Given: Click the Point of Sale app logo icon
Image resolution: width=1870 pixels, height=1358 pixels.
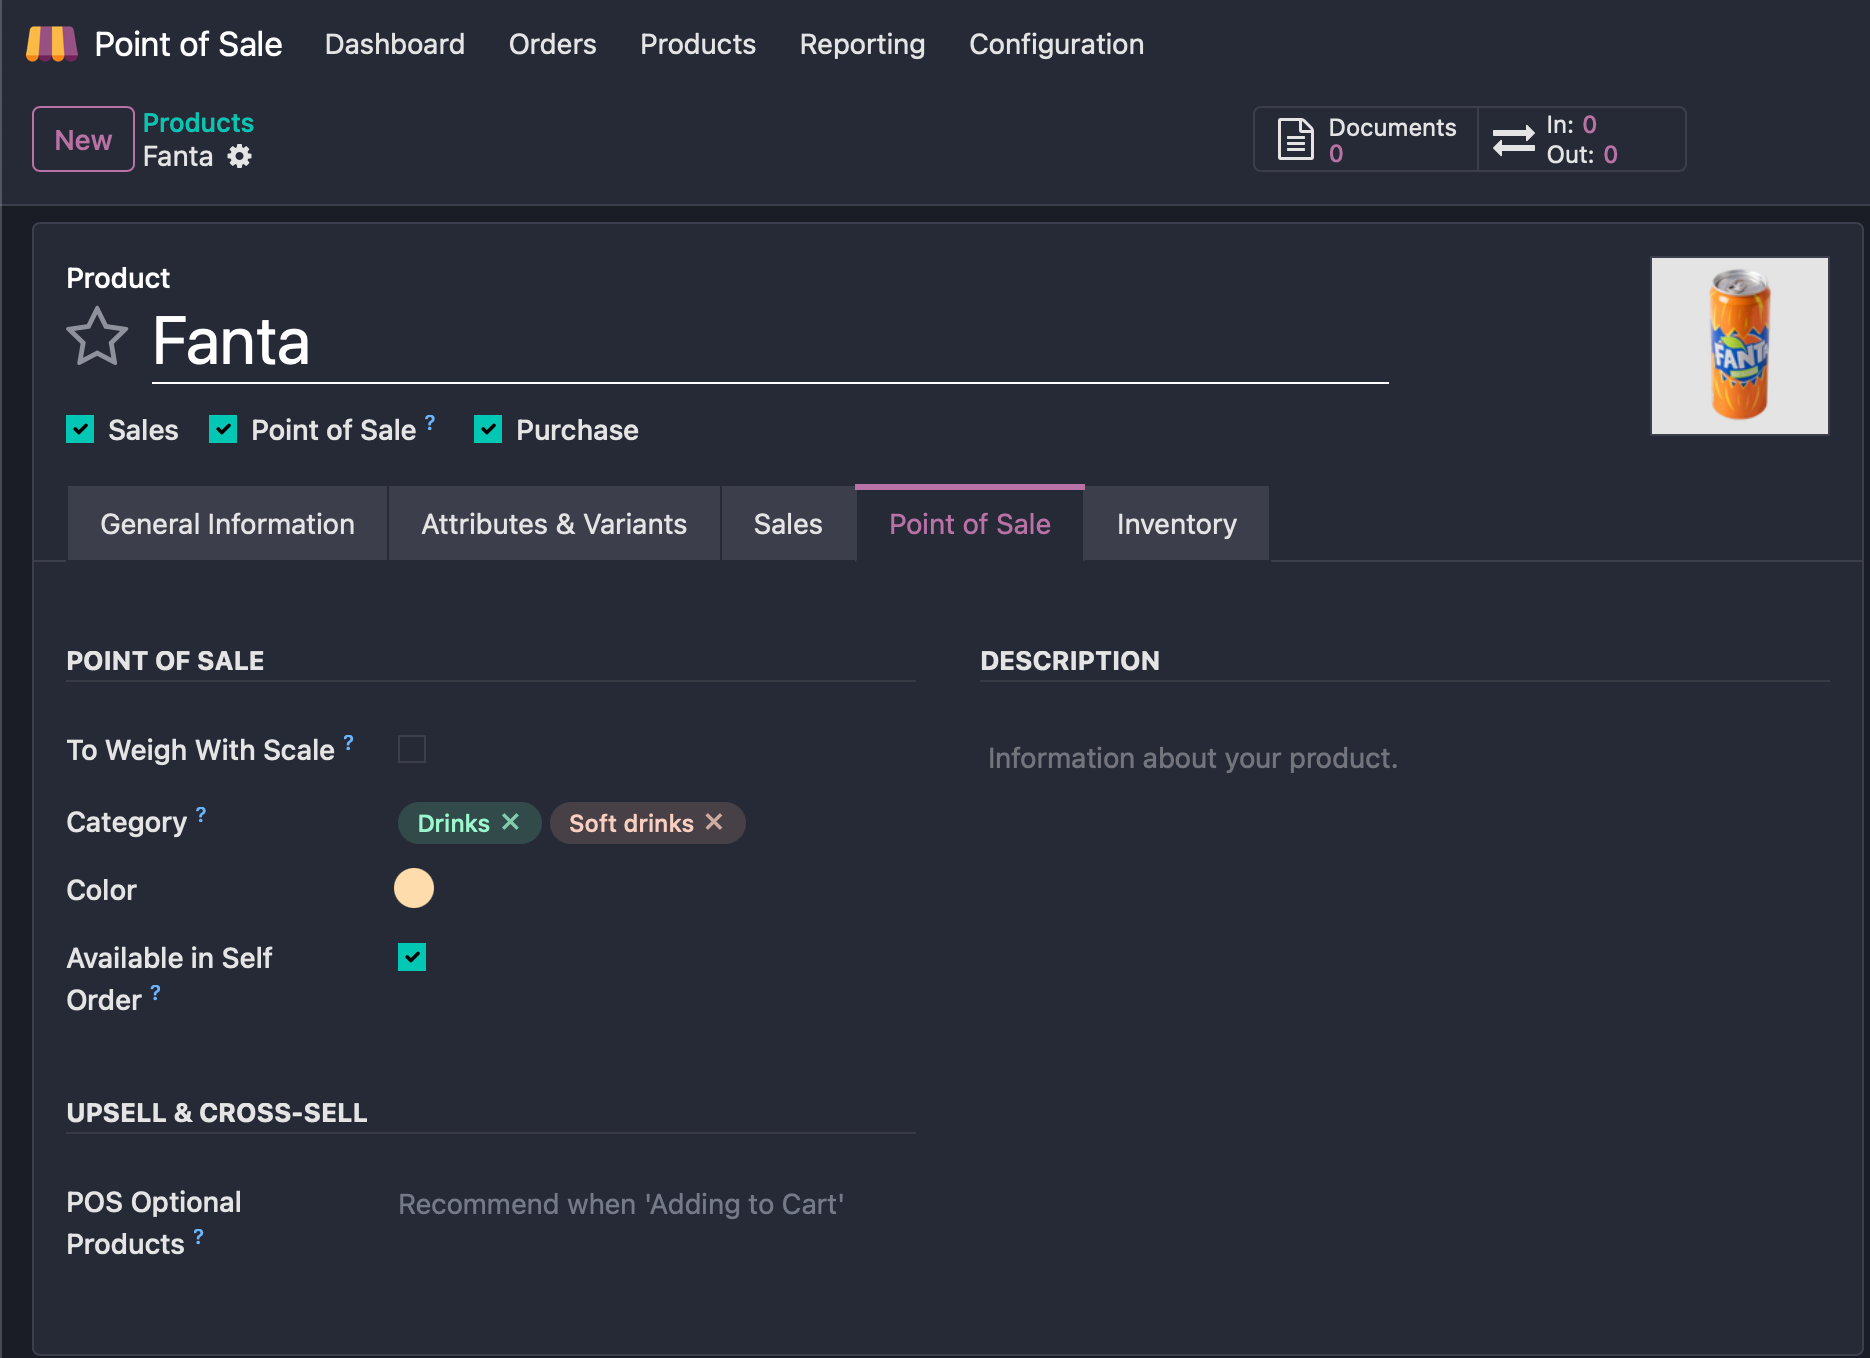Looking at the screenshot, I should (x=51, y=44).
